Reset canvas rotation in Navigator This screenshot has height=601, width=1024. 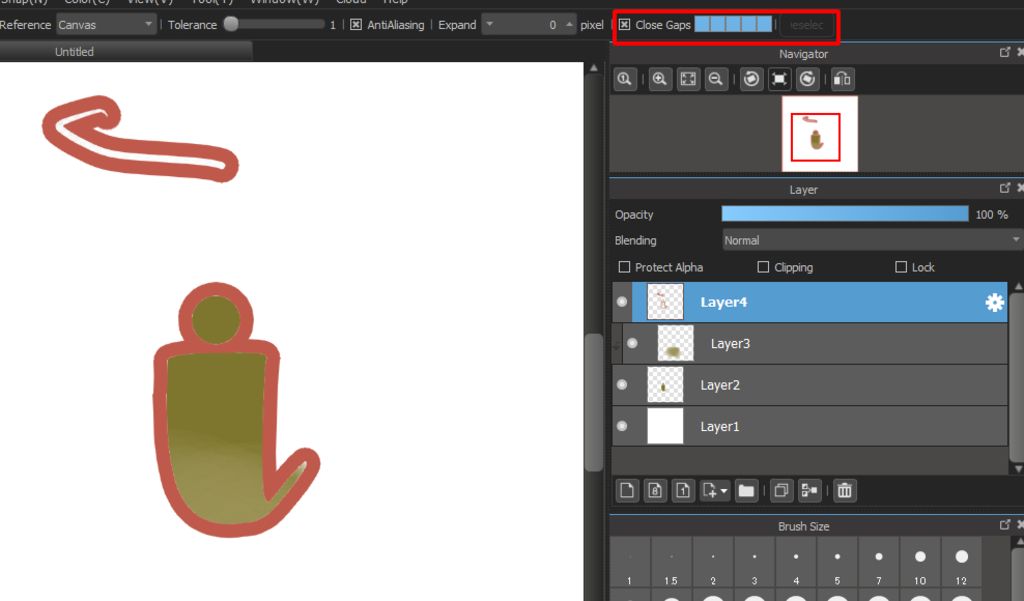[x=779, y=79]
